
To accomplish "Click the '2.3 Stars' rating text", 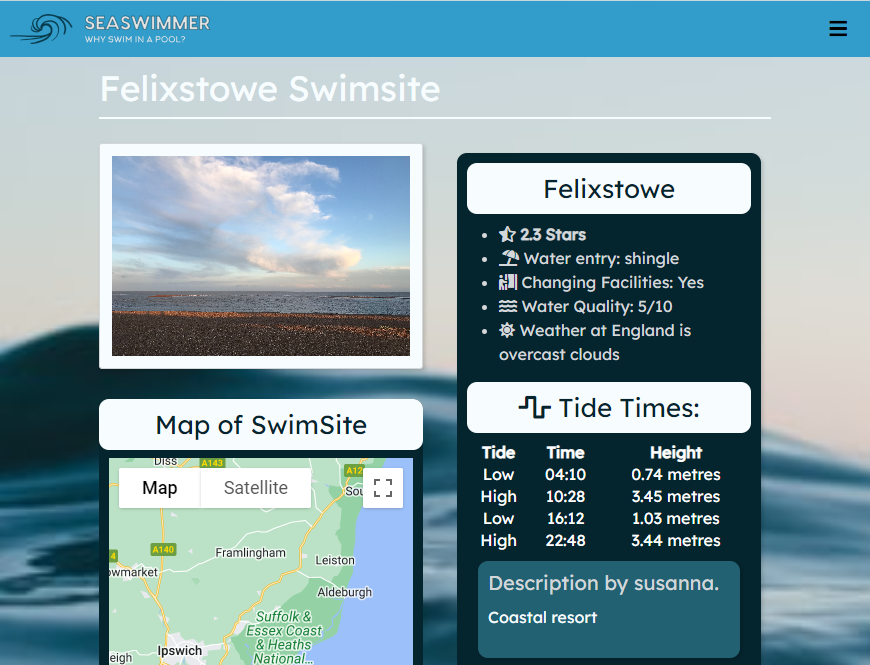I will [x=553, y=235].
